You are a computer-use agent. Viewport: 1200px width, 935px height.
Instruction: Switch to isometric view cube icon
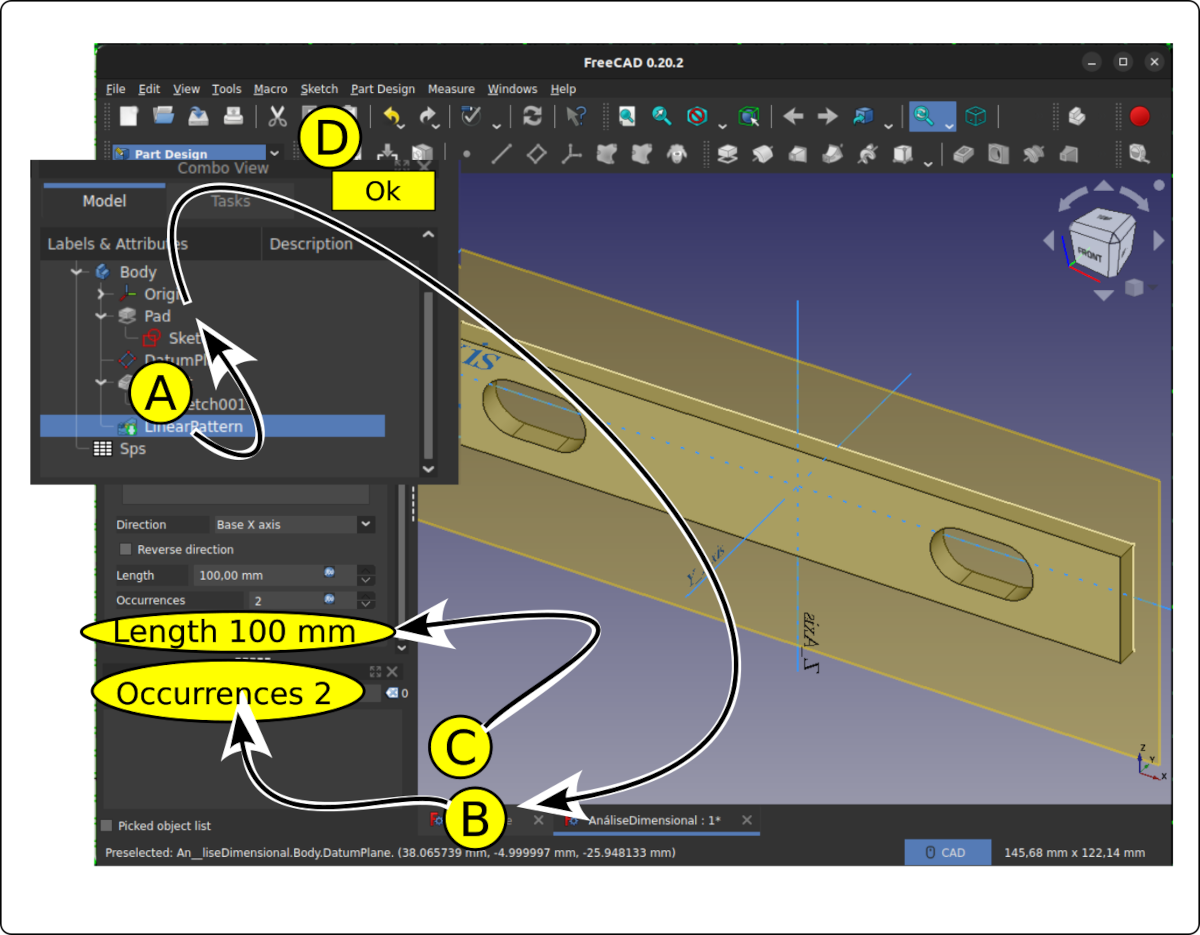976,116
